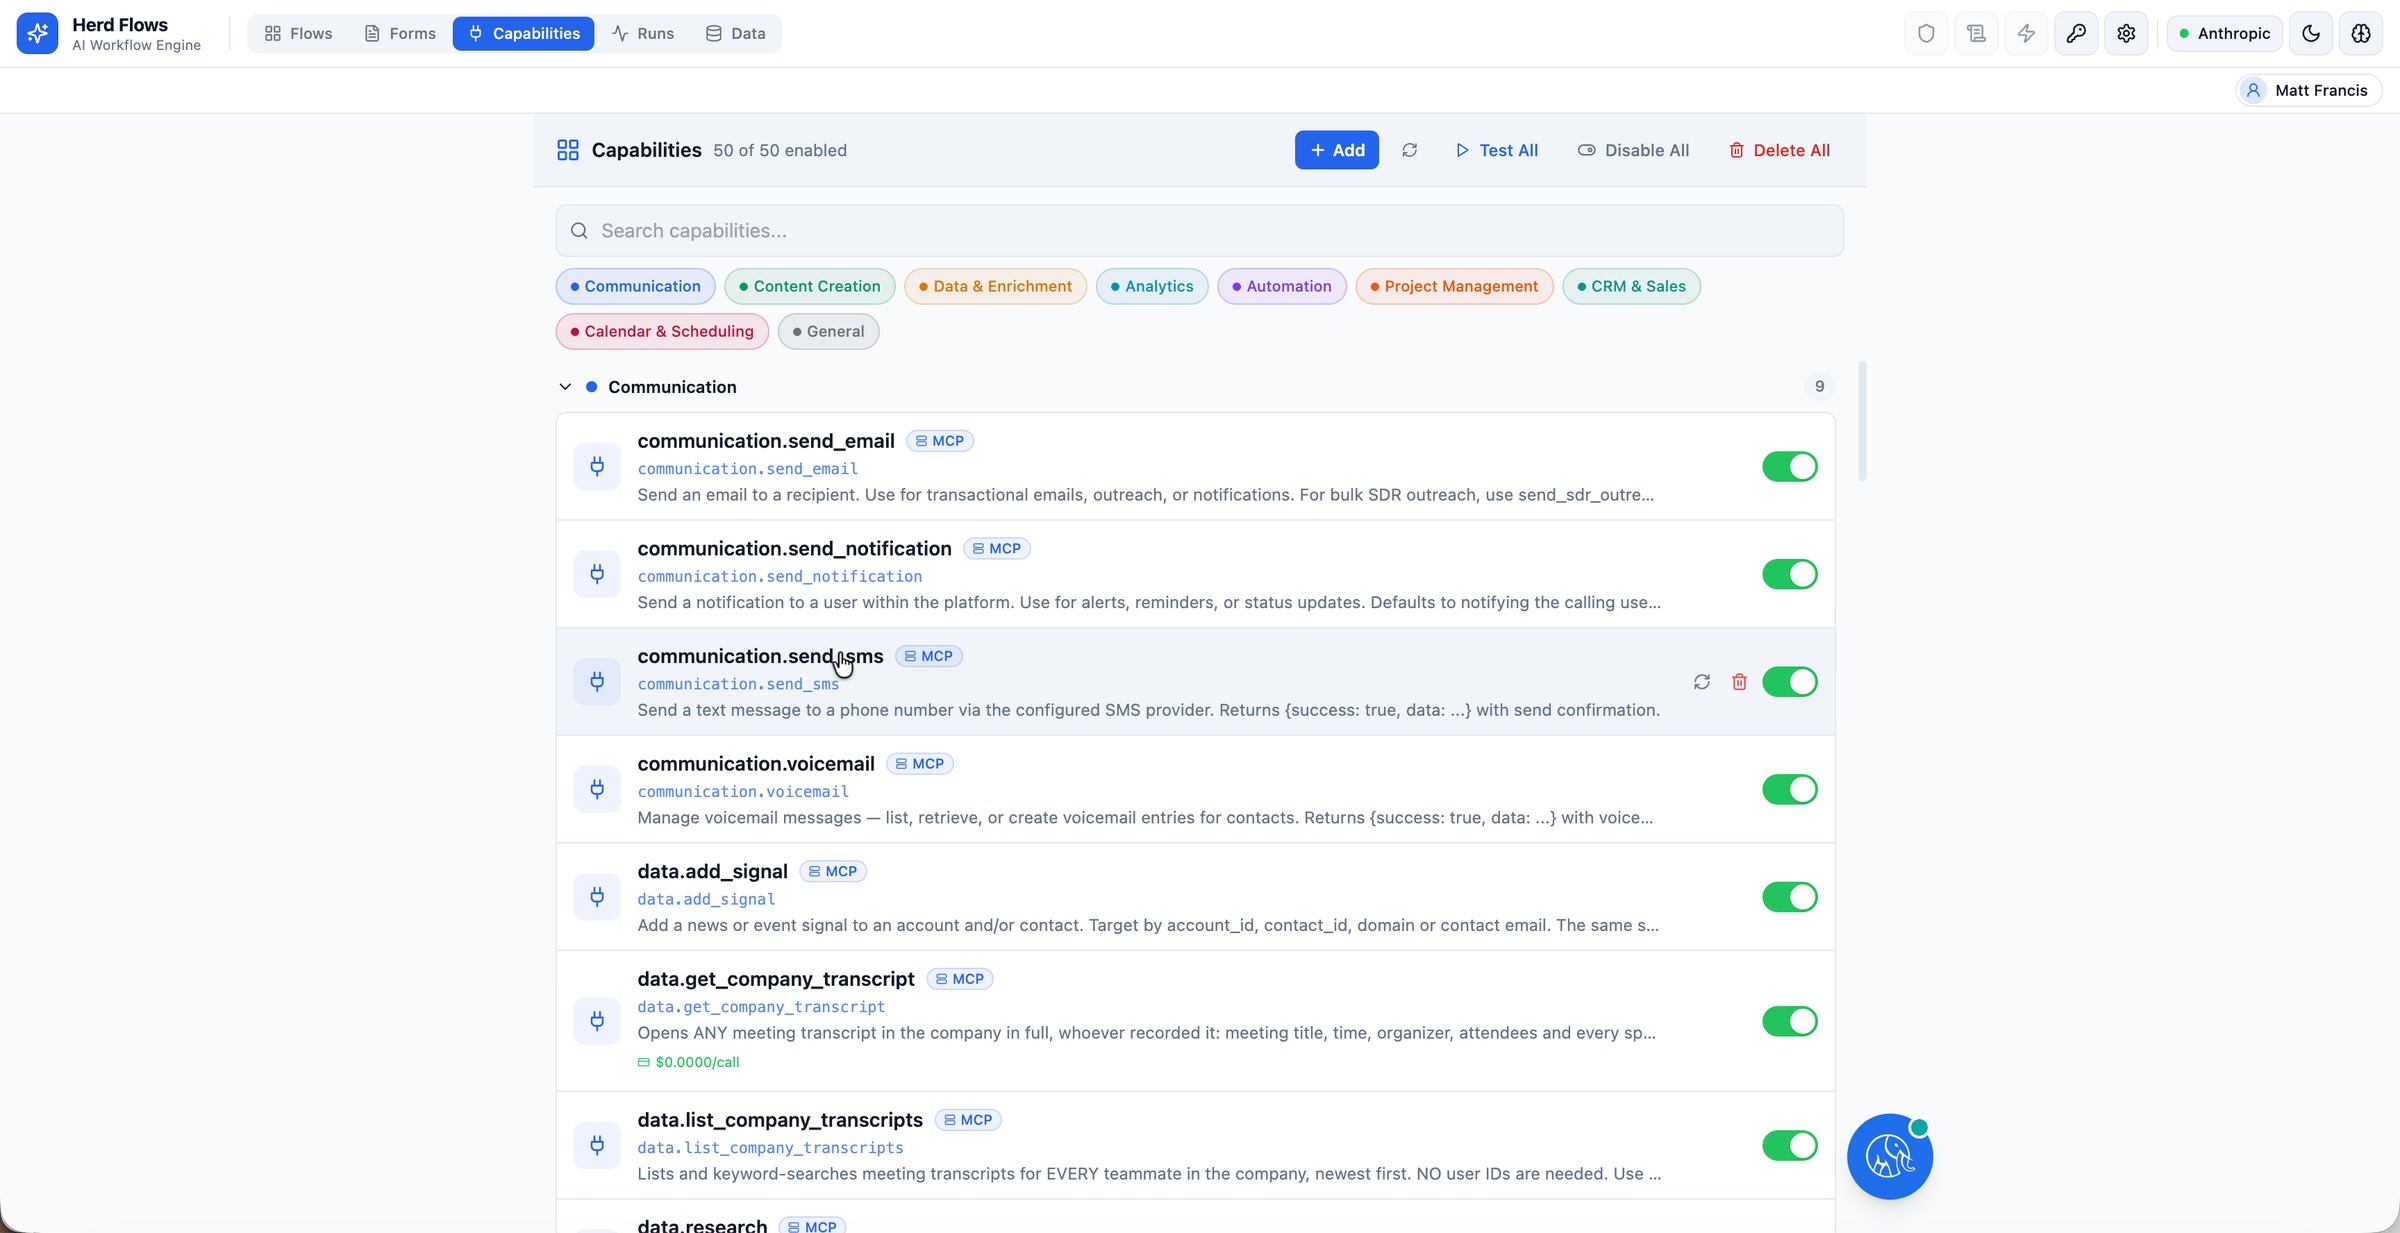Disable the communication.send_sms switch
Viewport: 2400px width, 1233px height.
1790,682
